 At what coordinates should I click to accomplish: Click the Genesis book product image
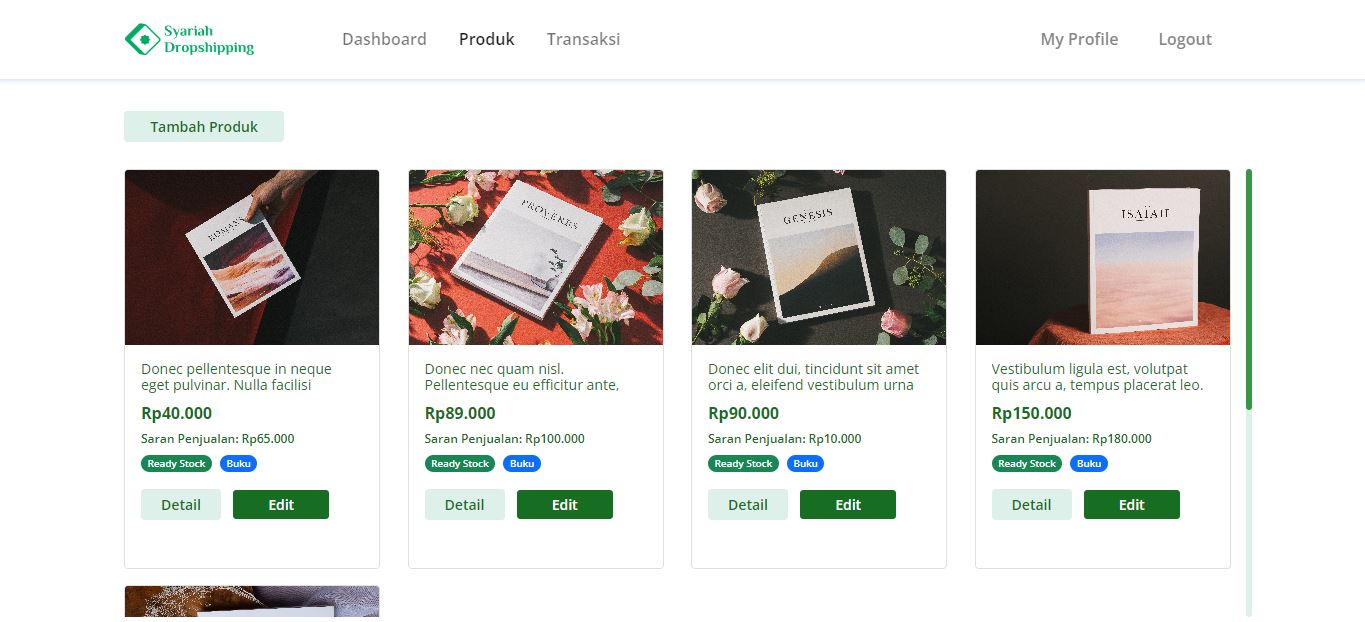coord(818,256)
